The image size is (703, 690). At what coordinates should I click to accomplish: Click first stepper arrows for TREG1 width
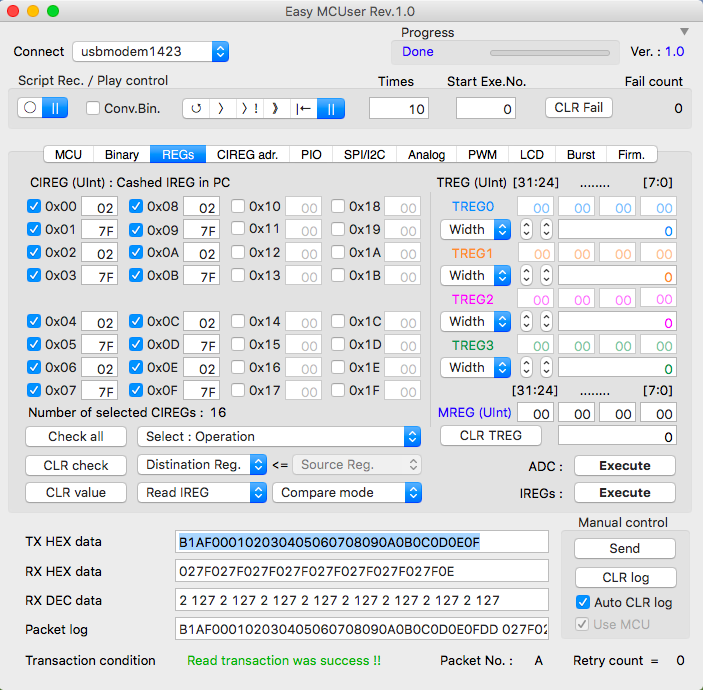pos(526,275)
